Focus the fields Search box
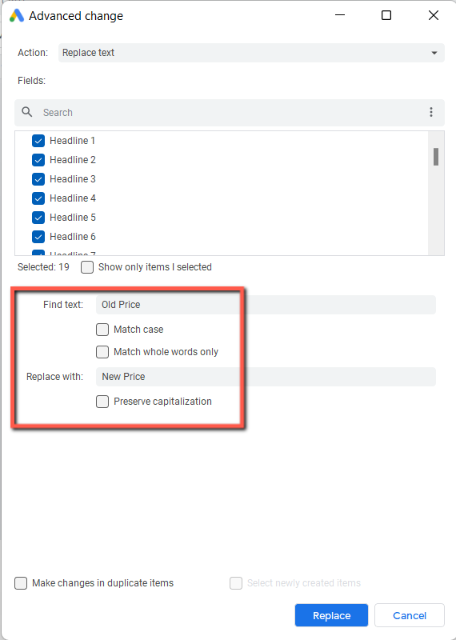The width and height of the screenshot is (456, 640). pos(229,113)
